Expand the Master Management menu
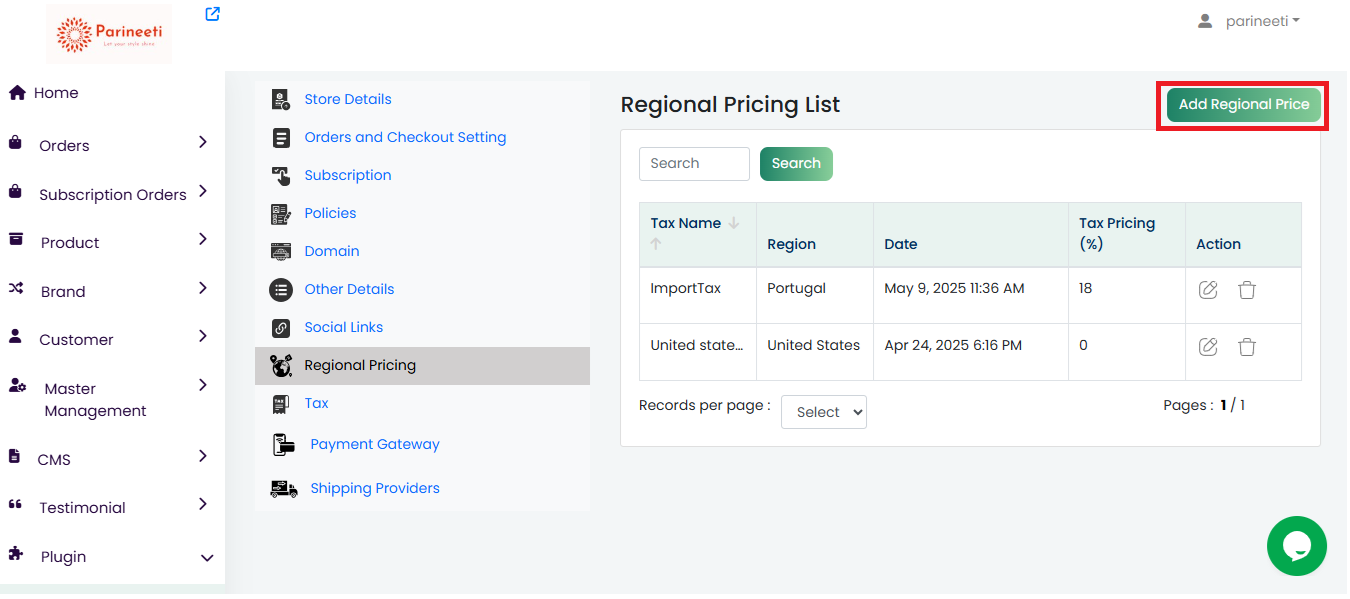 pyautogui.click(x=110, y=399)
